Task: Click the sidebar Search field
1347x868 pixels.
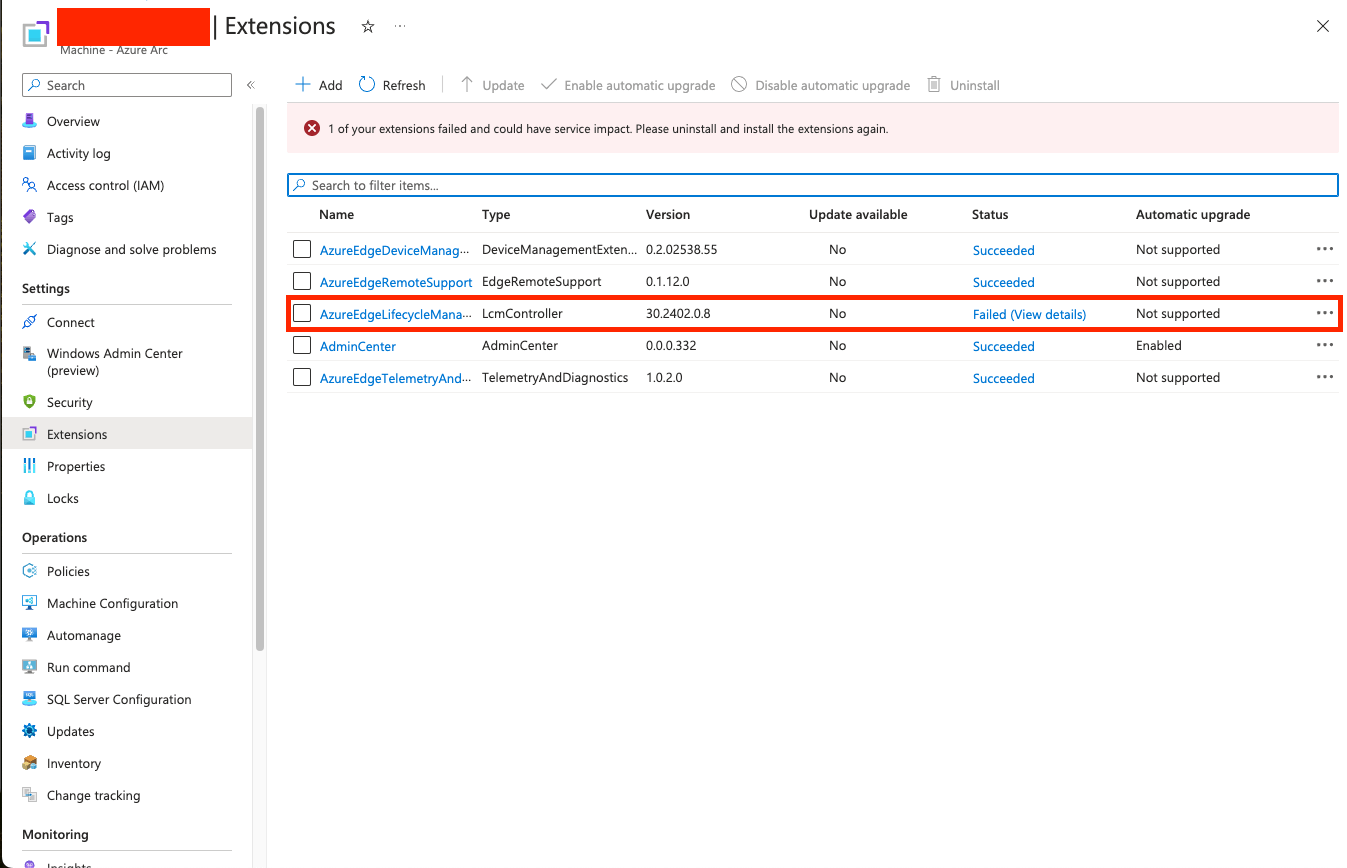Action: (x=127, y=85)
